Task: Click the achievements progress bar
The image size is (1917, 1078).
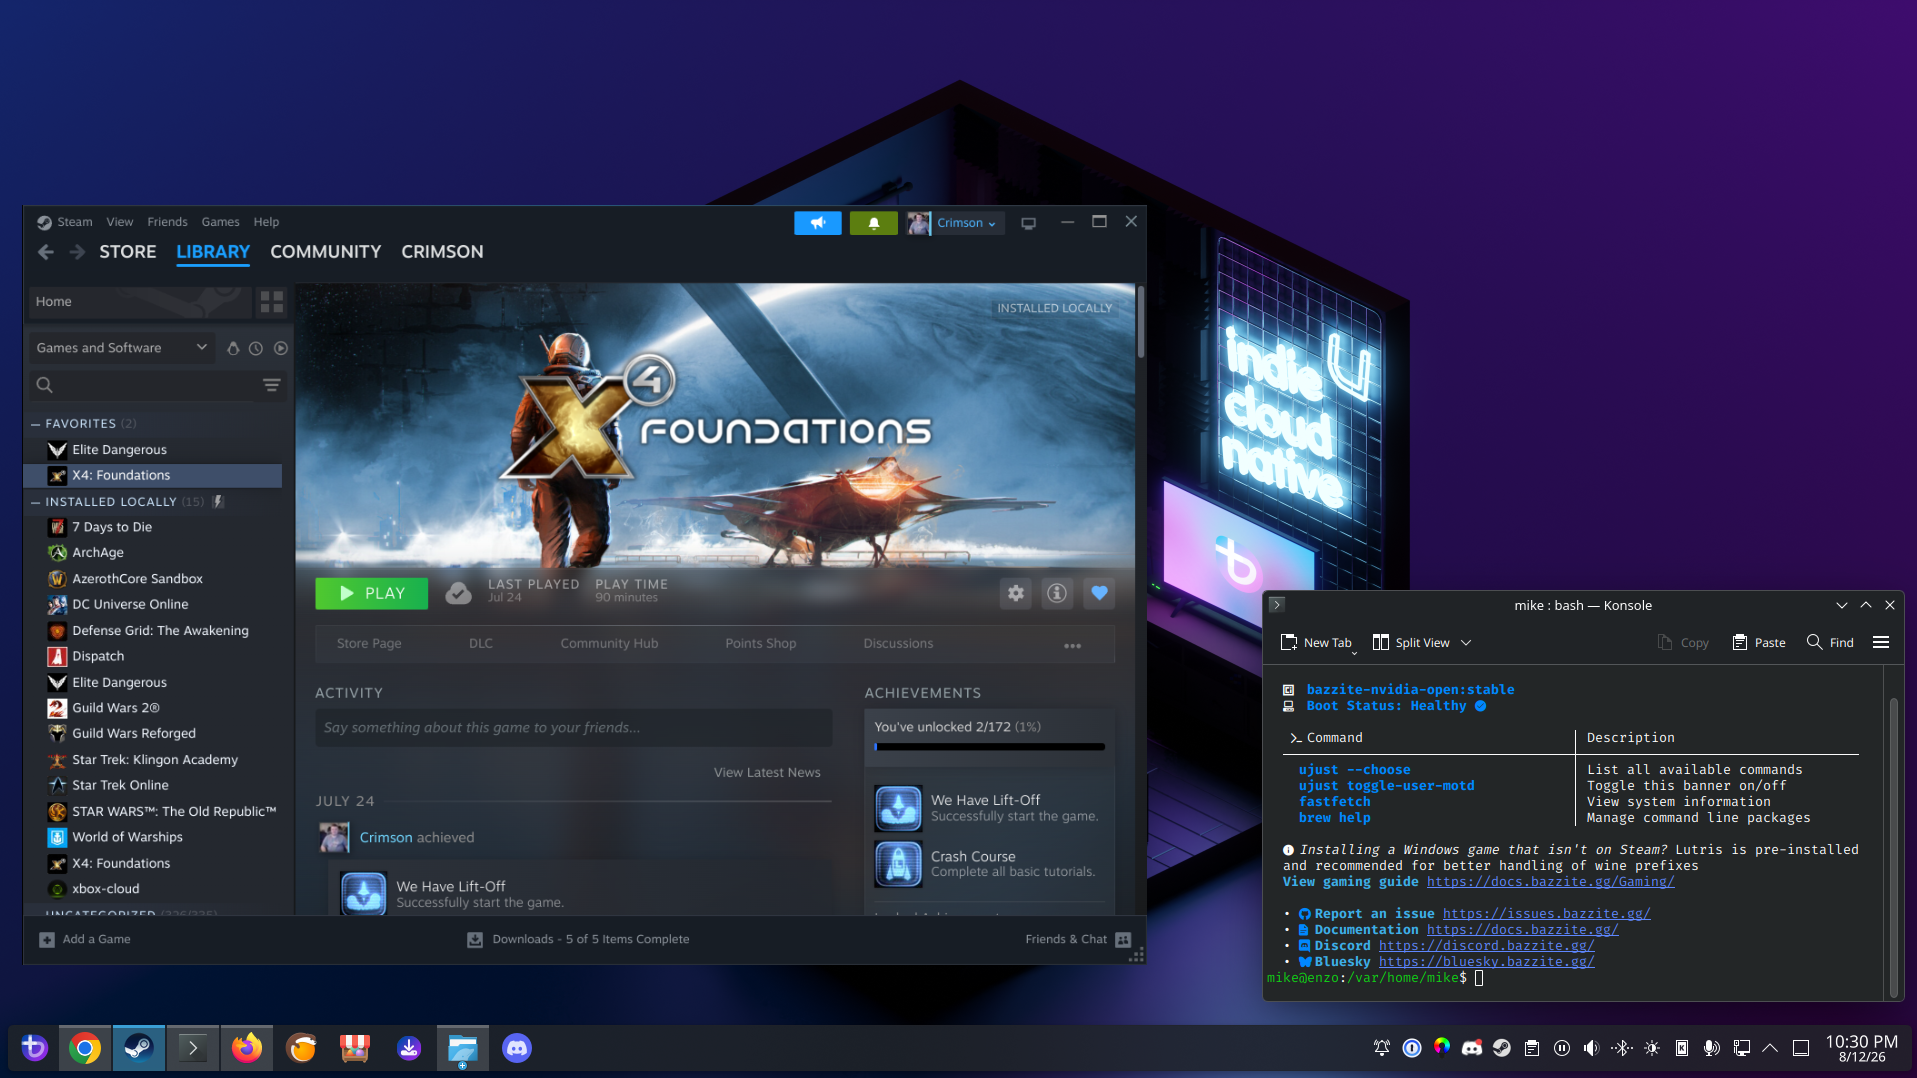Action: coord(989,747)
